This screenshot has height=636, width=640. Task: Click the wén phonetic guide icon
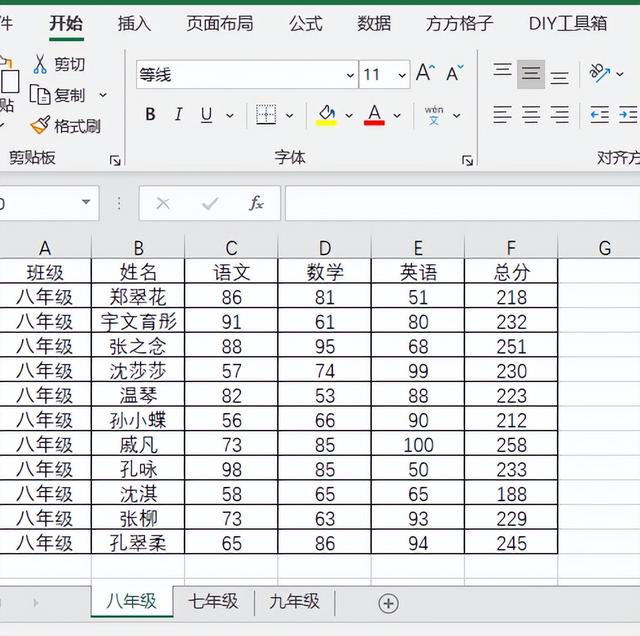pyautogui.click(x=434, y=115)
